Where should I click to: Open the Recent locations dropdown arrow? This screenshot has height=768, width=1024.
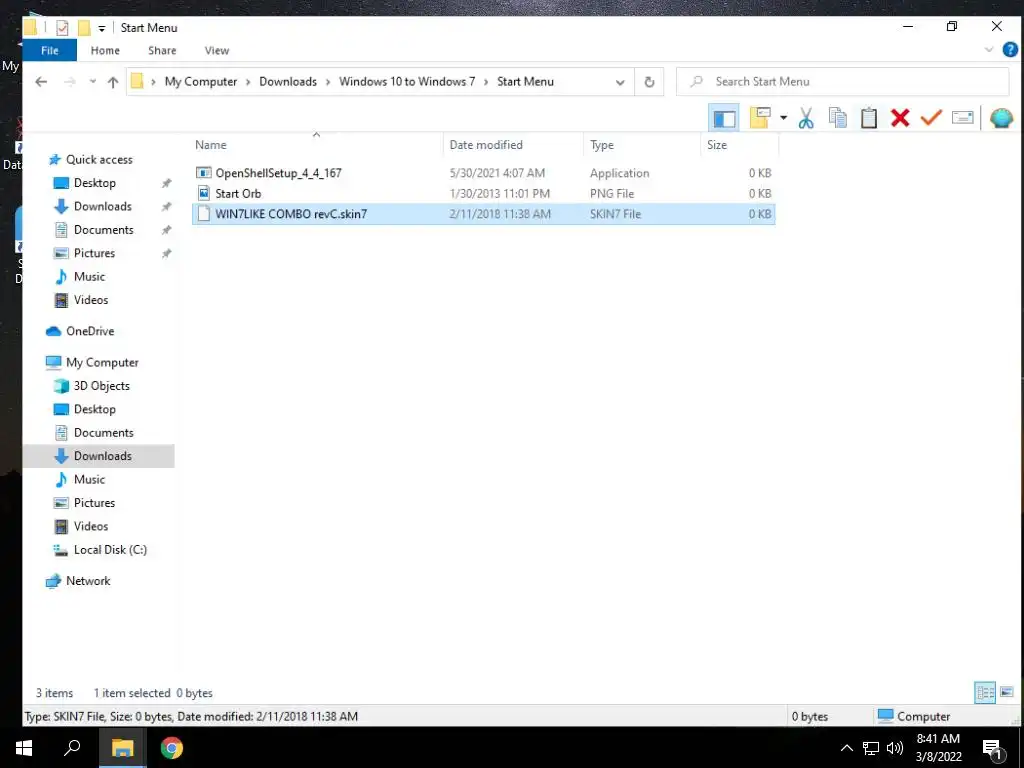click(x=93, y=82)
